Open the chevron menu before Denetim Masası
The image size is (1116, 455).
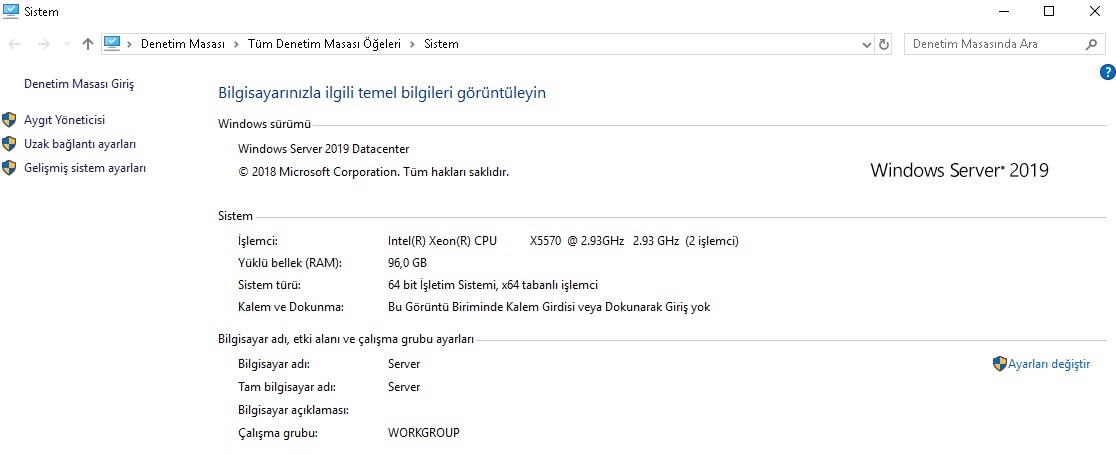click(130, 44)
